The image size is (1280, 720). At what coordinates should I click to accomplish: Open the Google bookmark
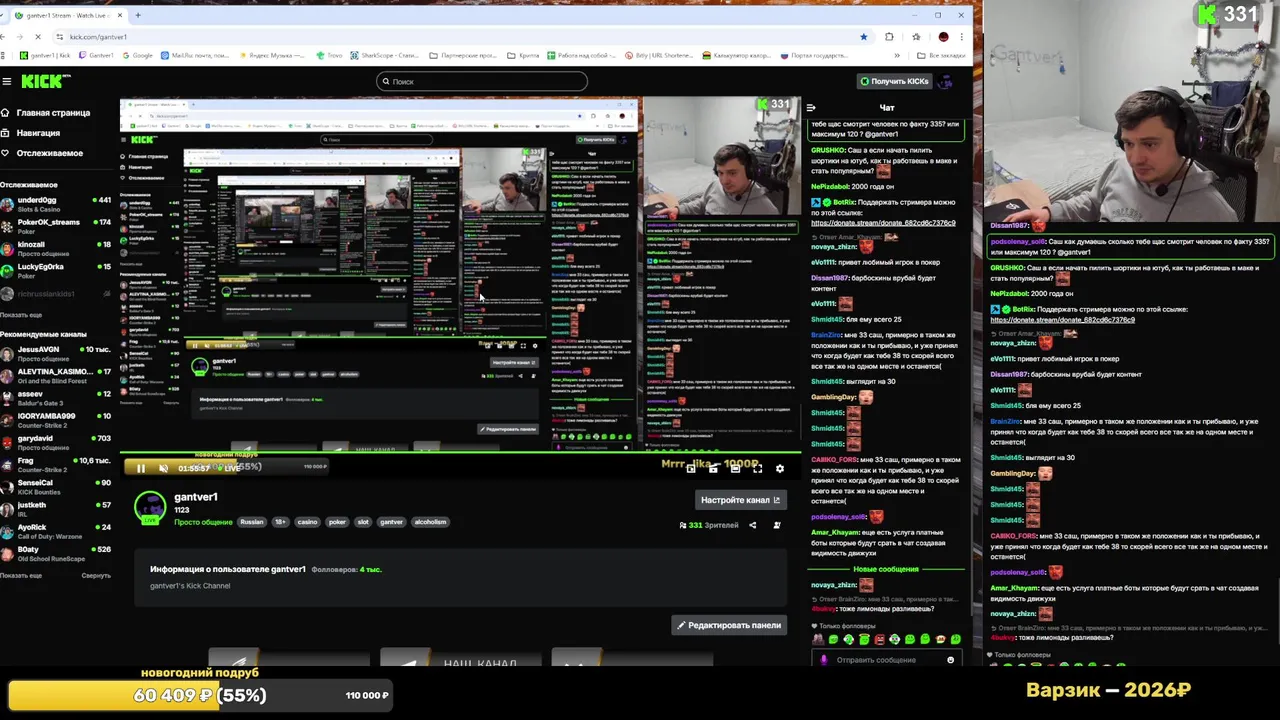coord(137,56)
